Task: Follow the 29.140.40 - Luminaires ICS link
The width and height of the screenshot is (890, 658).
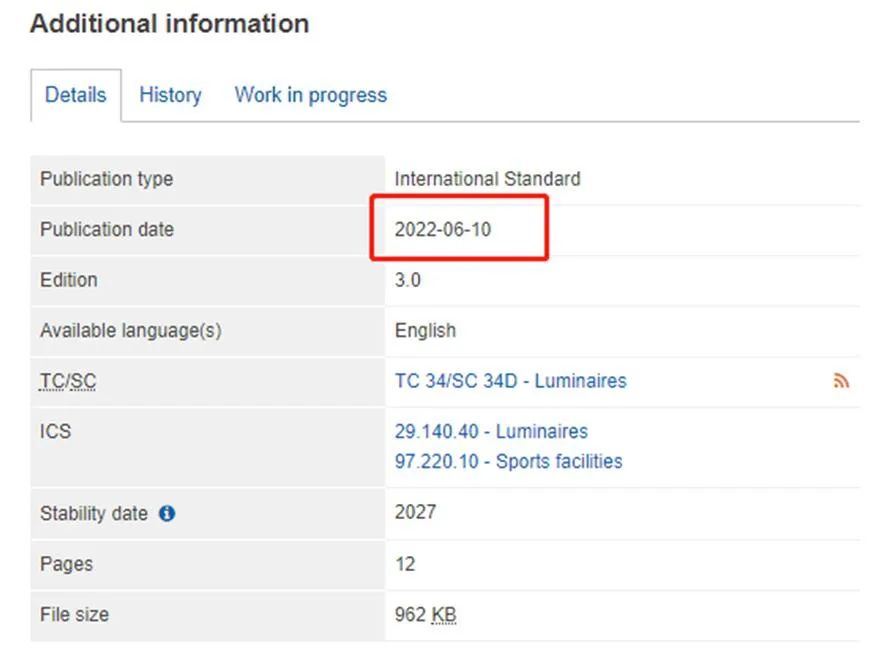Action: pos(491,432)
